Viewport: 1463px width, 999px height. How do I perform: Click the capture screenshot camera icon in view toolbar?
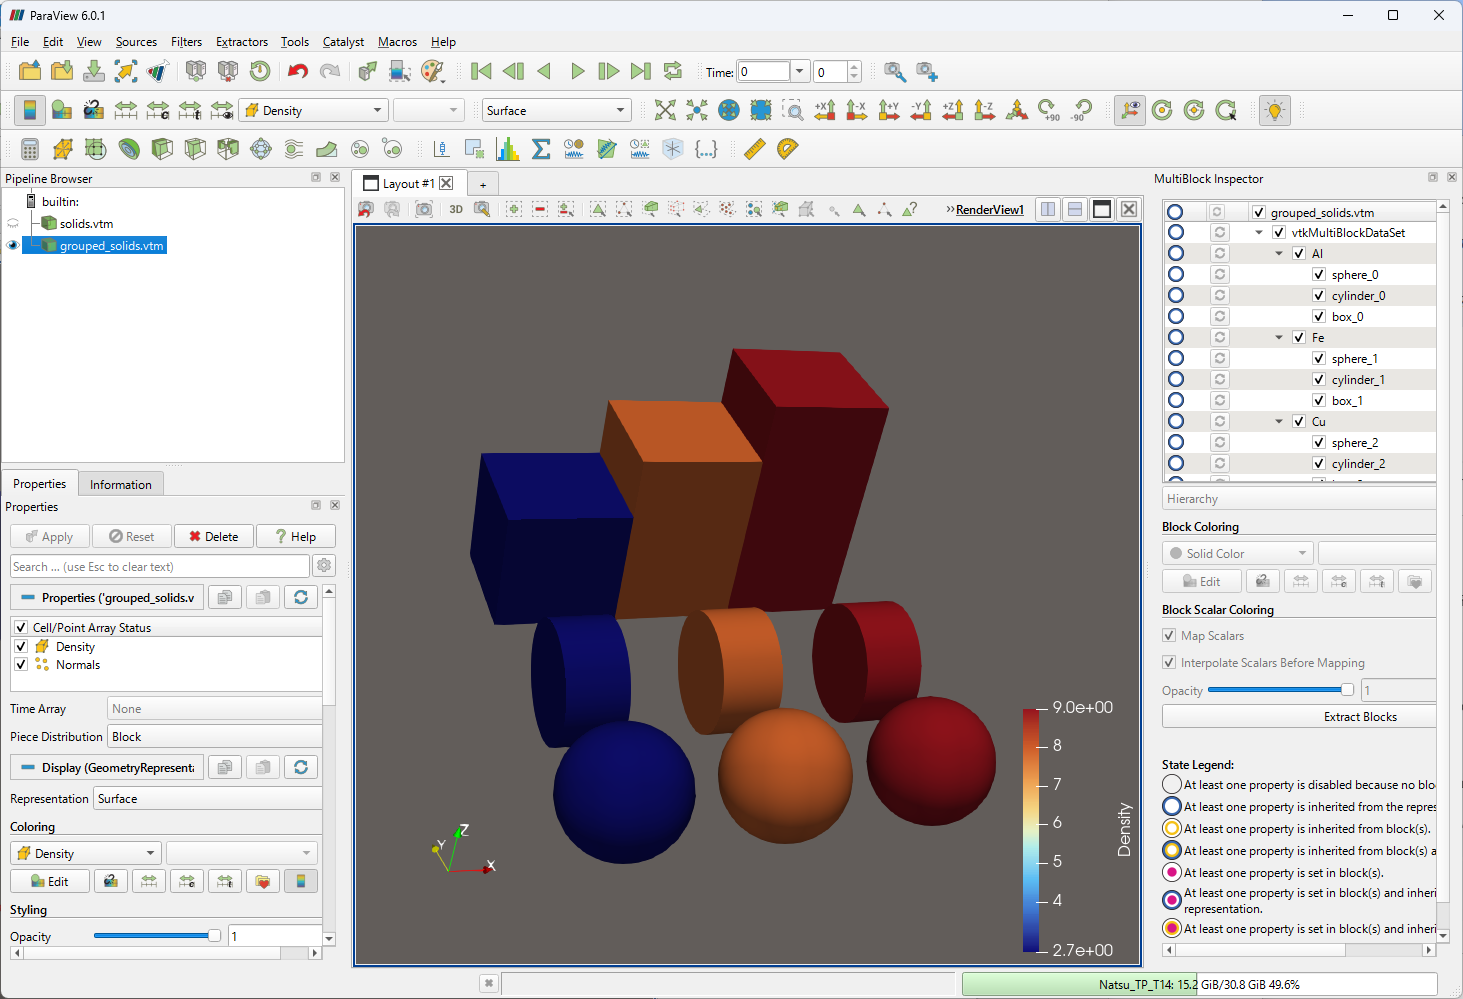point(424,209)
